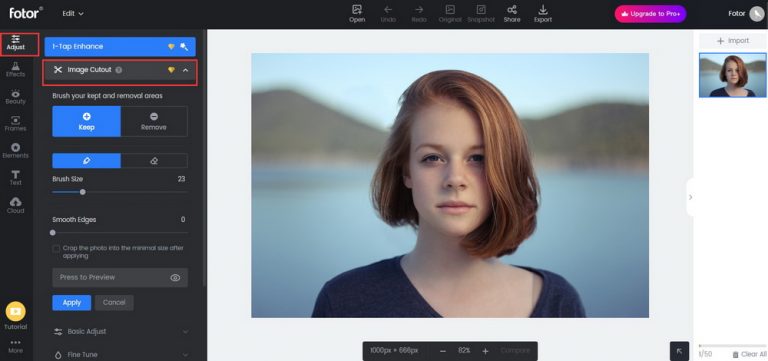Open the Elements panel in sidebar
Screen dimensions: 768x361
click(16, 150)
